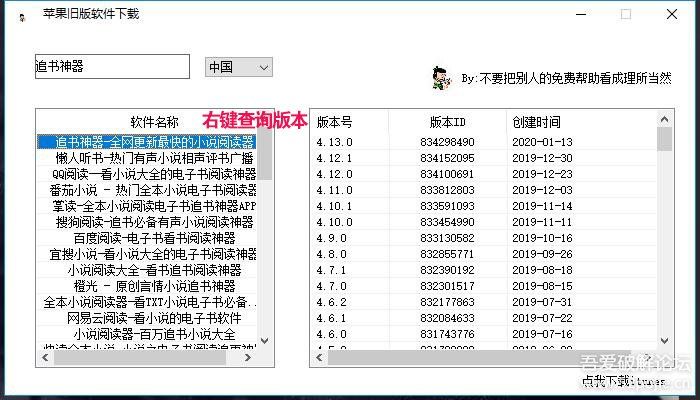
Task: Select 橙光 - 原创言情小说追书神器 row
Action: (x=147, y=286)
